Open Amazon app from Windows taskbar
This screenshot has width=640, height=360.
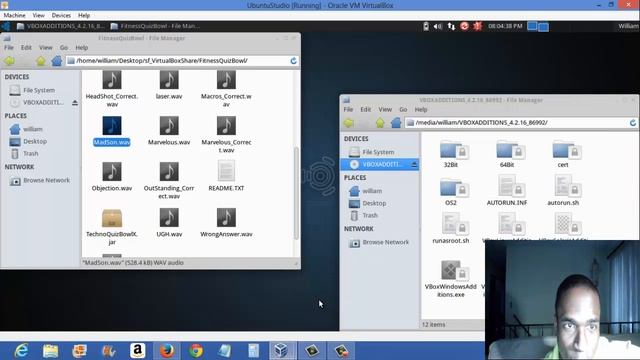click(x=138, y=351)
